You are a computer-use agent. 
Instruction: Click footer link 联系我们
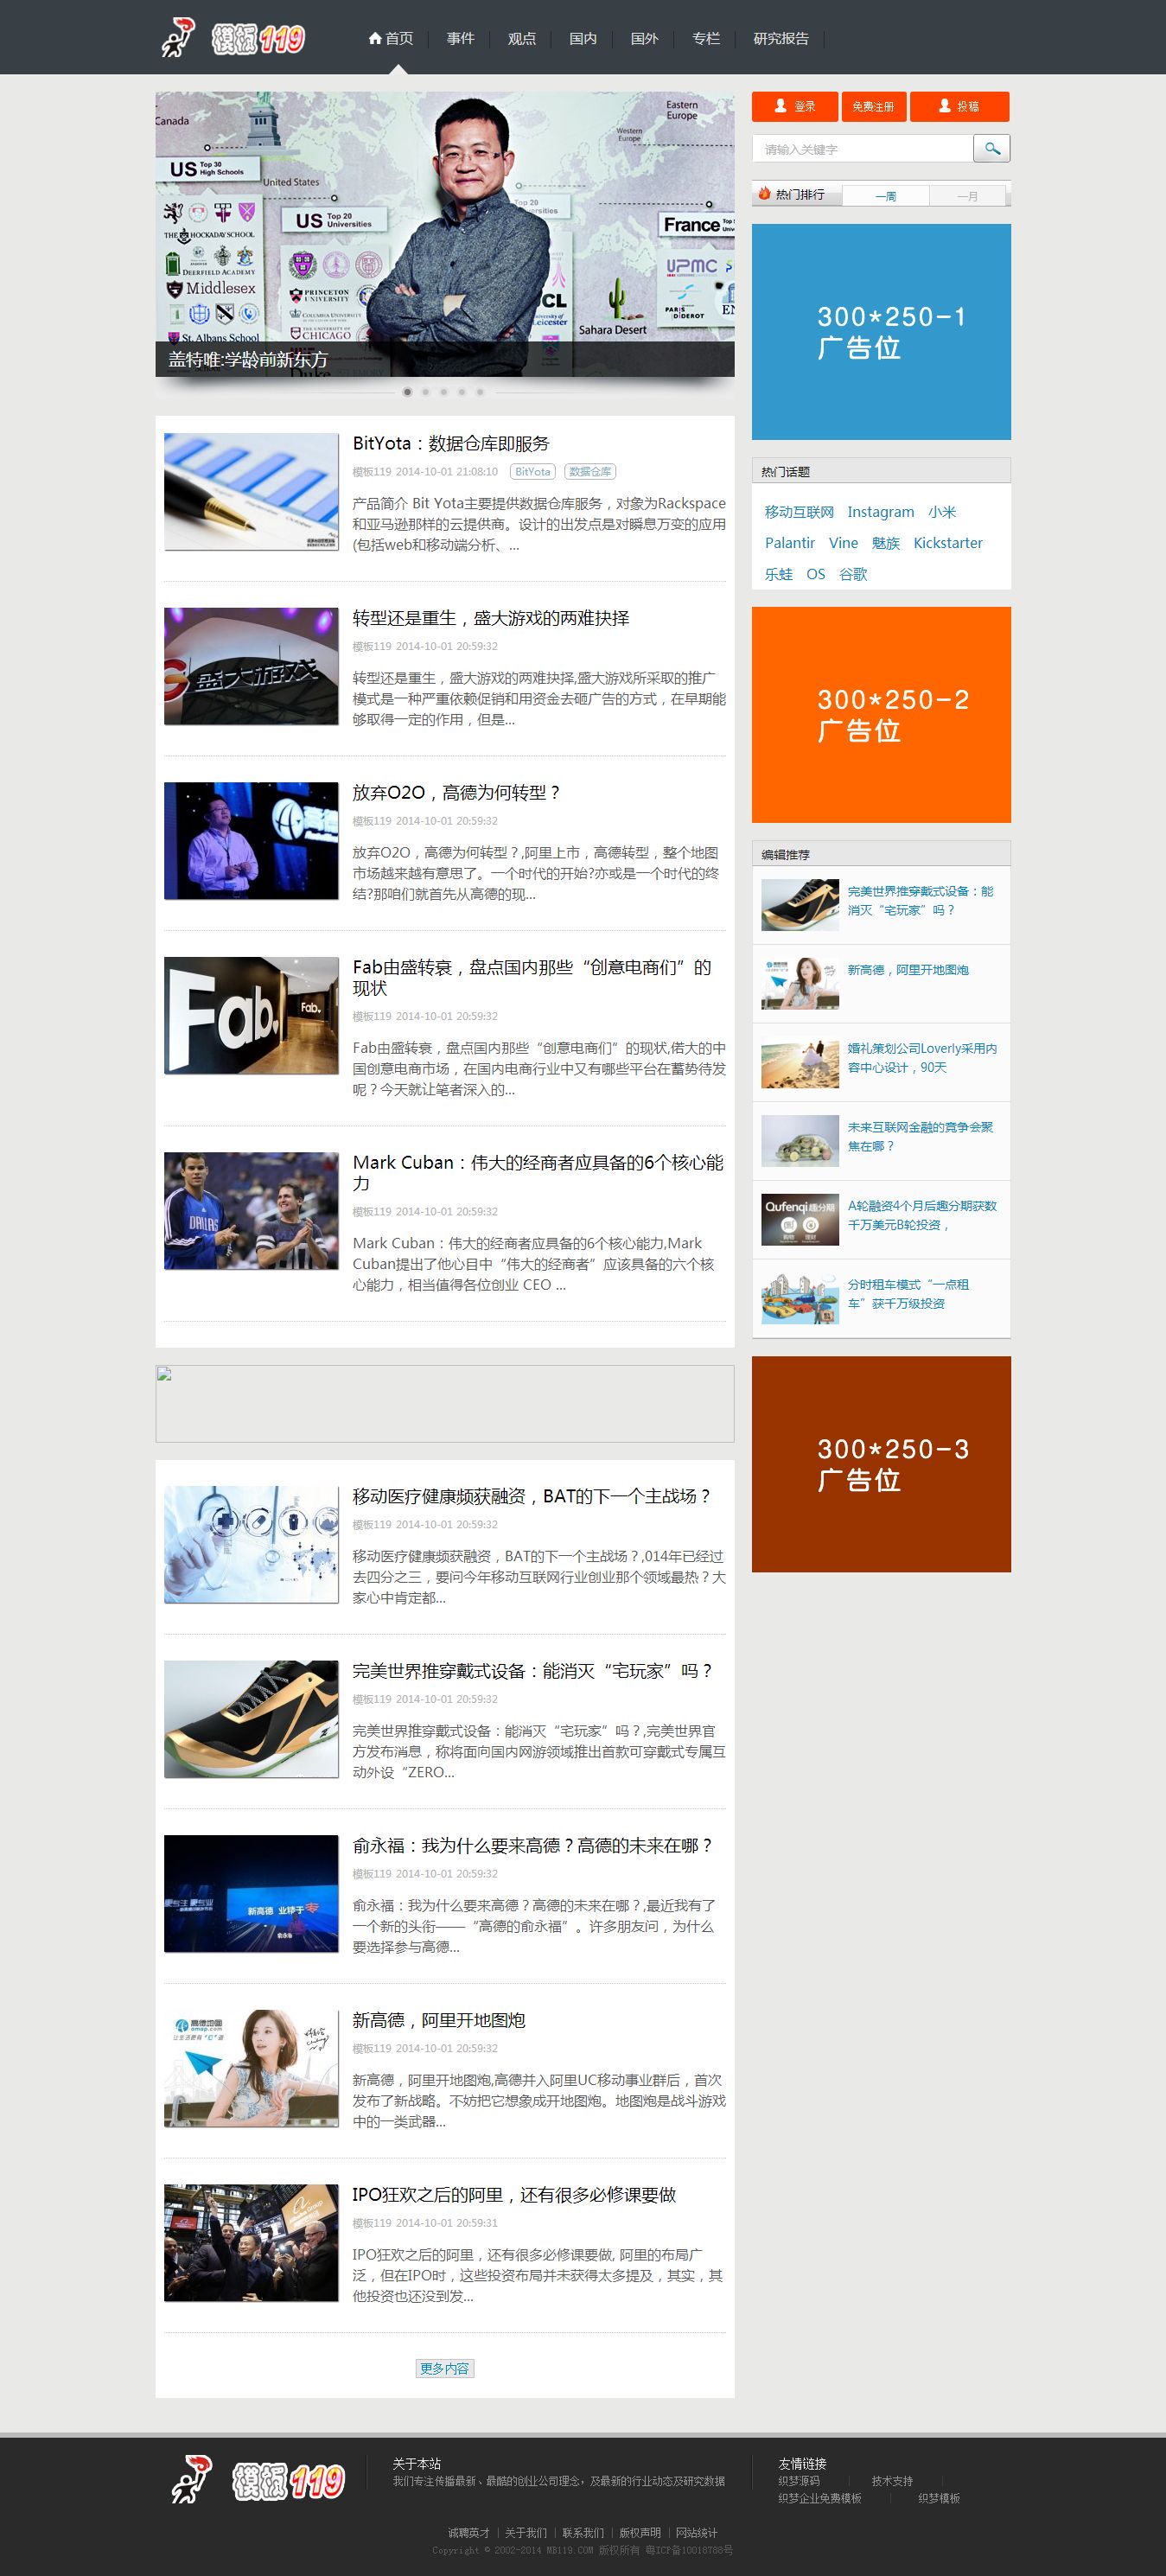pyautogui.click(x=583, y=2533)
